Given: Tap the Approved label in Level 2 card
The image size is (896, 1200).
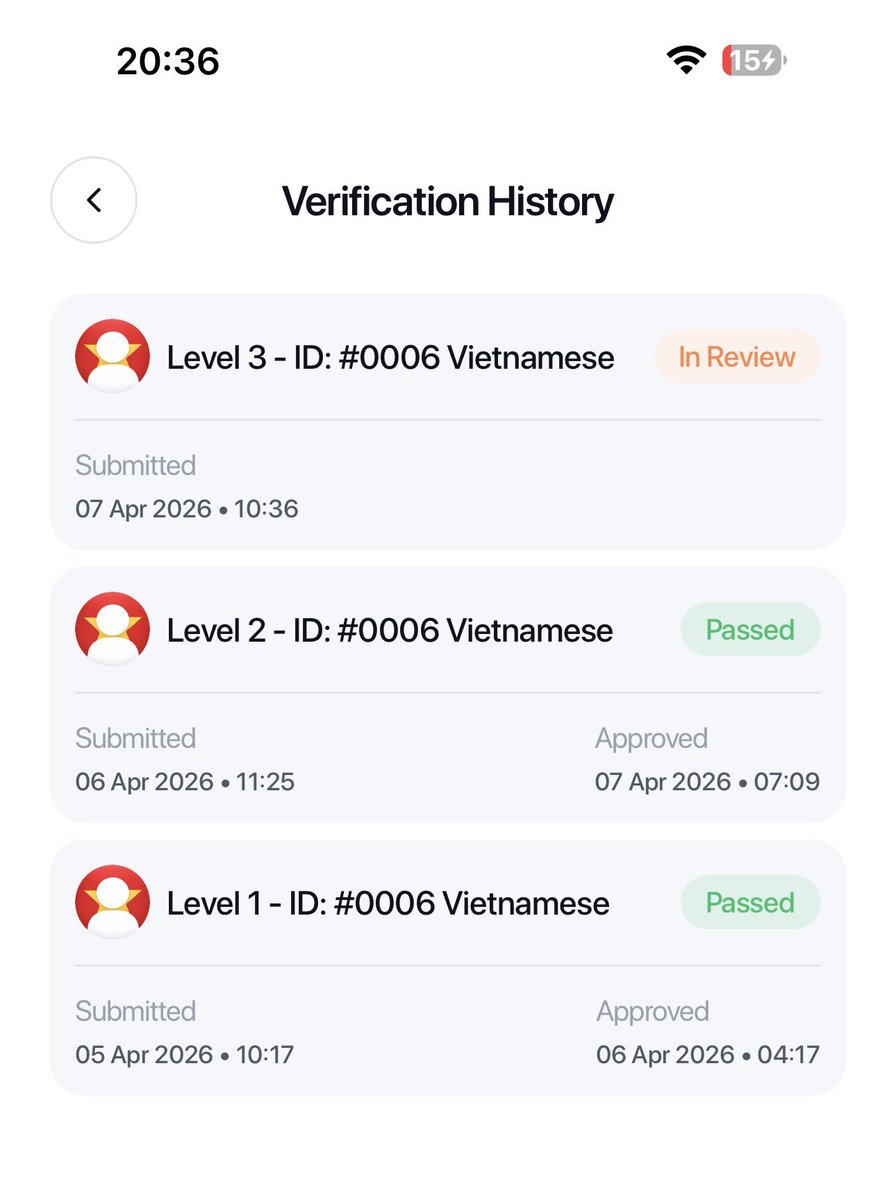Looking at the screenshot, I should coord(651,739).
